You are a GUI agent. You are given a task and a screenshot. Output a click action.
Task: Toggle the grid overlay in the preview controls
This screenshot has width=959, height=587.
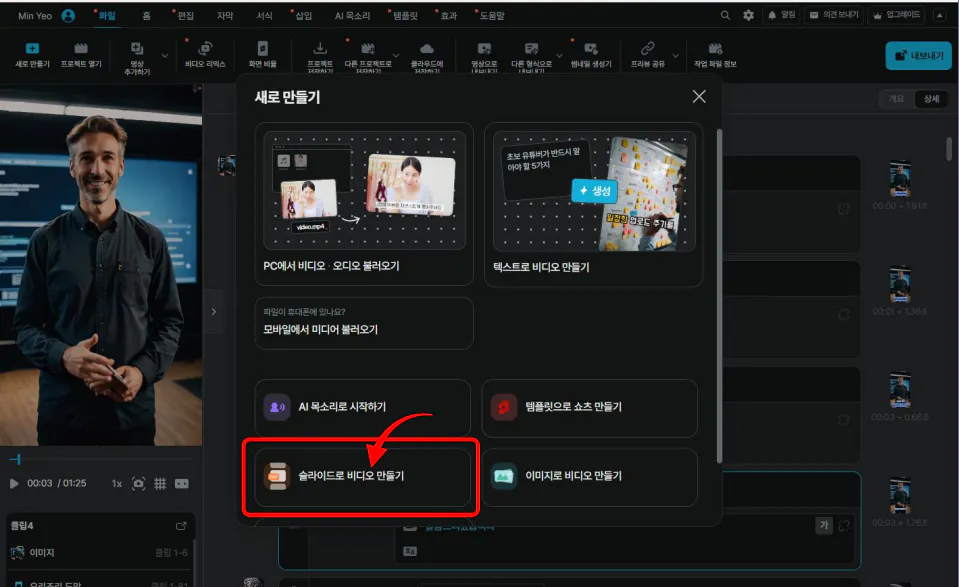click(159, 483)
